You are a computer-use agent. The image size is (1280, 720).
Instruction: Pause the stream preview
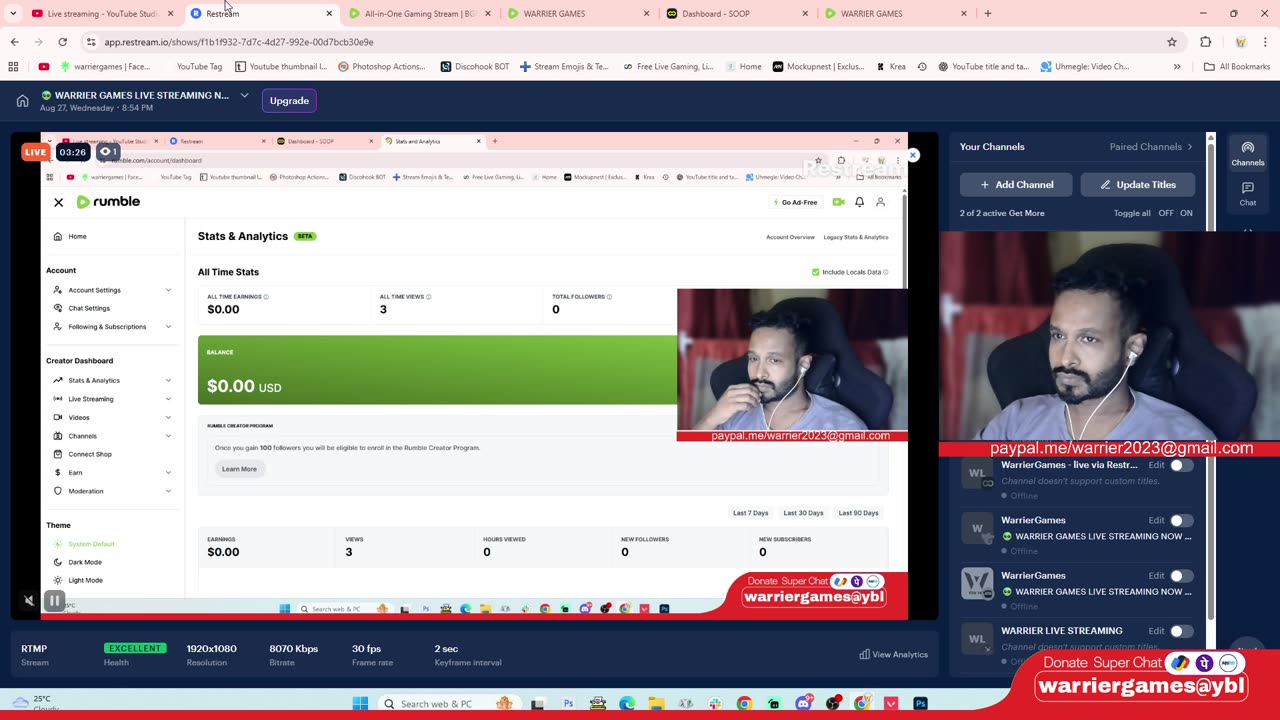pos(54,601)
